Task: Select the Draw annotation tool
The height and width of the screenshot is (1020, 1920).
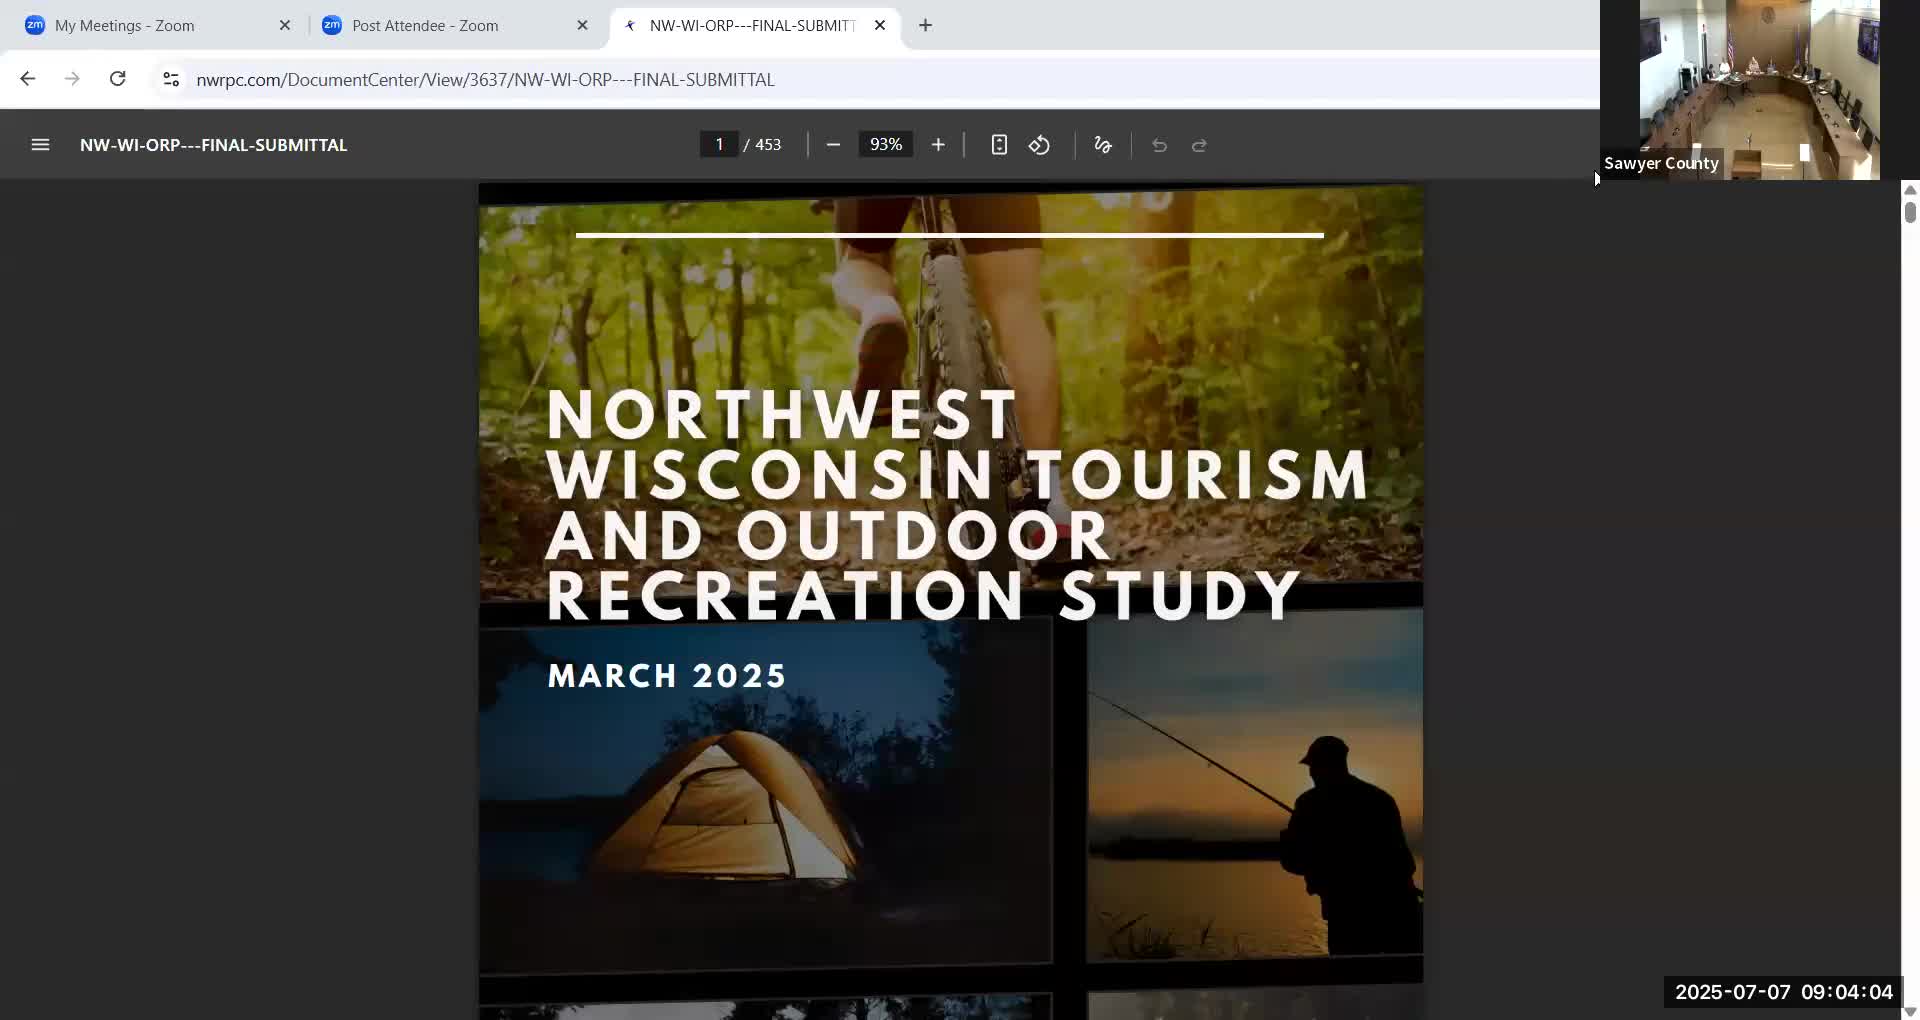Action: [1103, 145]
